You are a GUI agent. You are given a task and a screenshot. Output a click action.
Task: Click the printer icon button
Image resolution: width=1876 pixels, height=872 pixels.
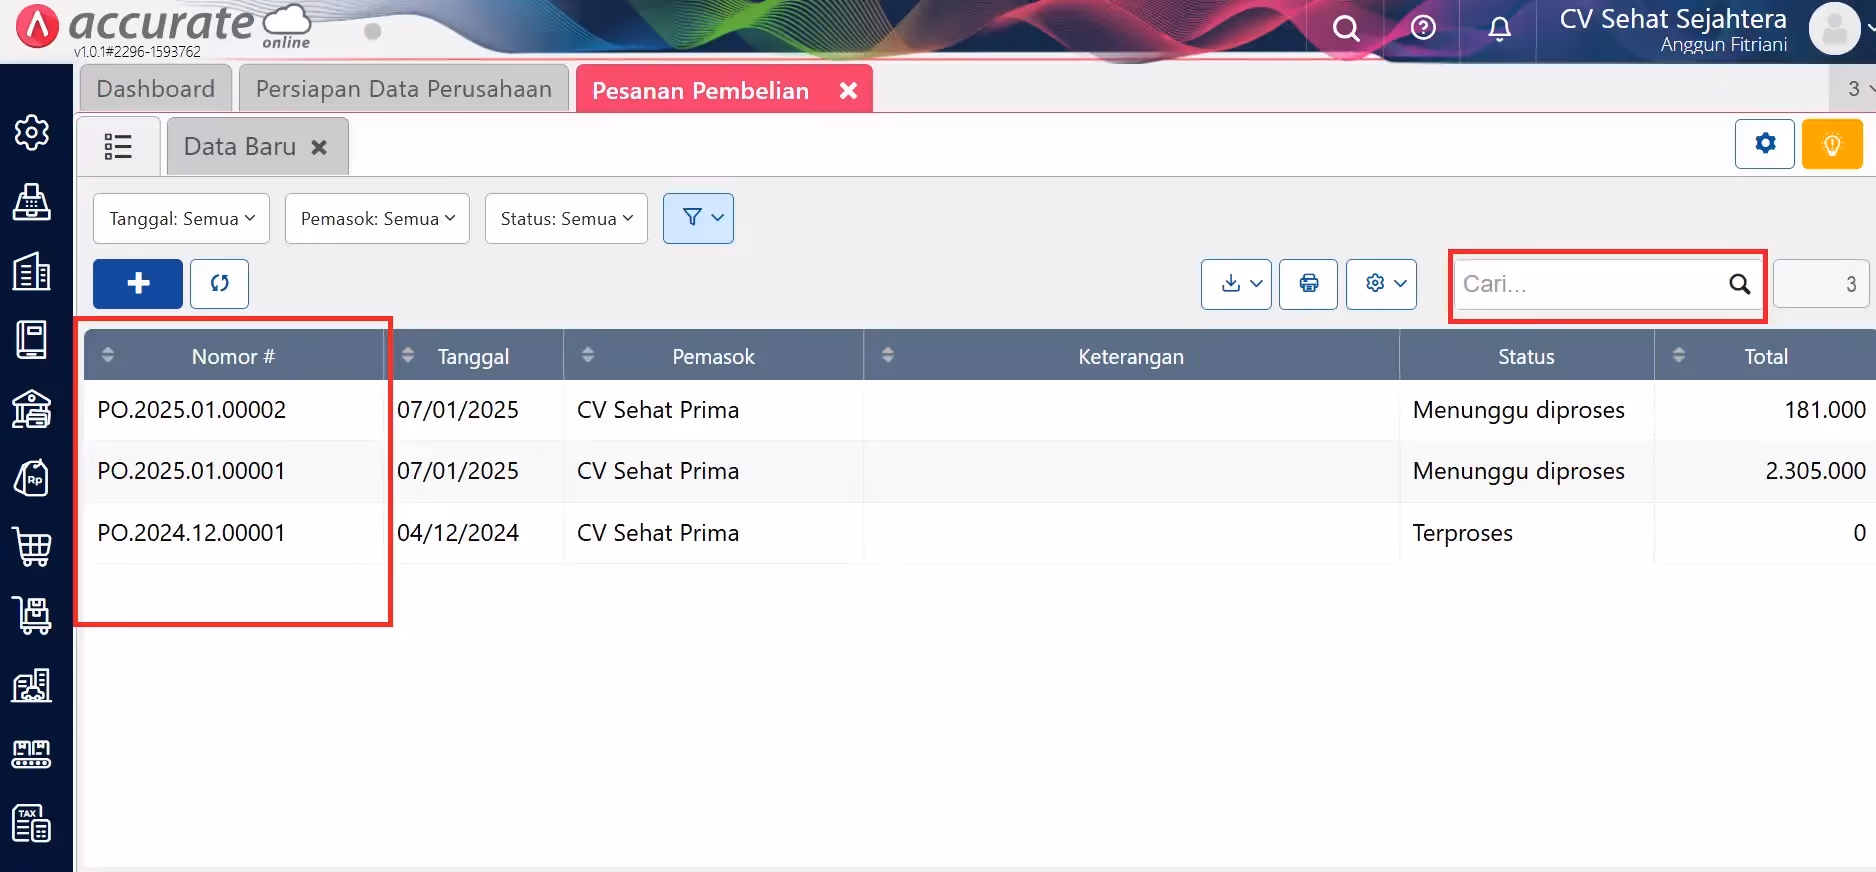1308,284
